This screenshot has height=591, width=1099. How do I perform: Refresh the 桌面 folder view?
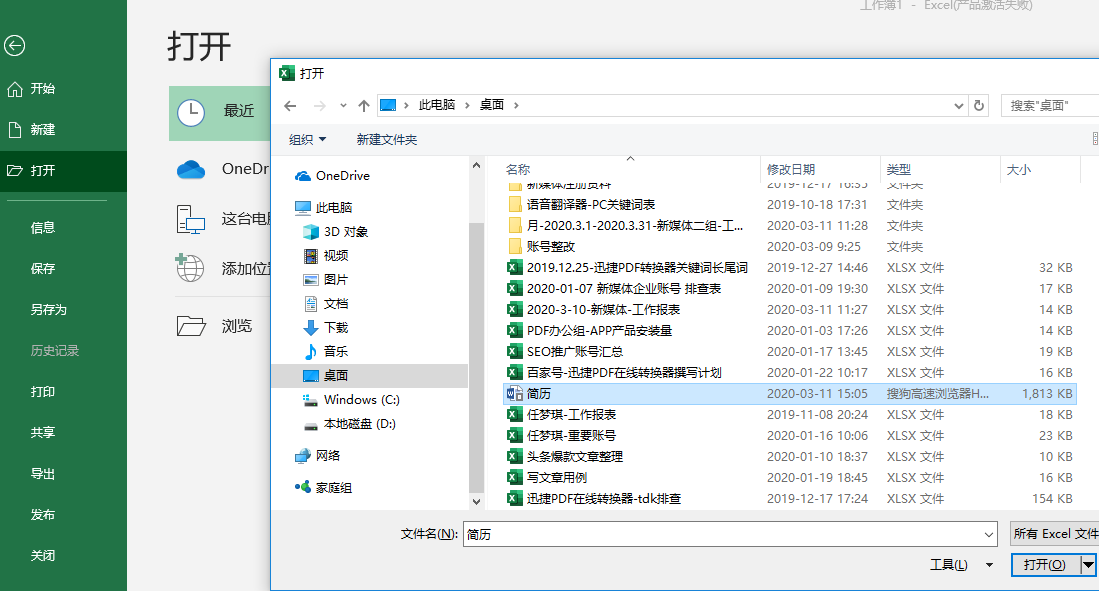point(979,106)
